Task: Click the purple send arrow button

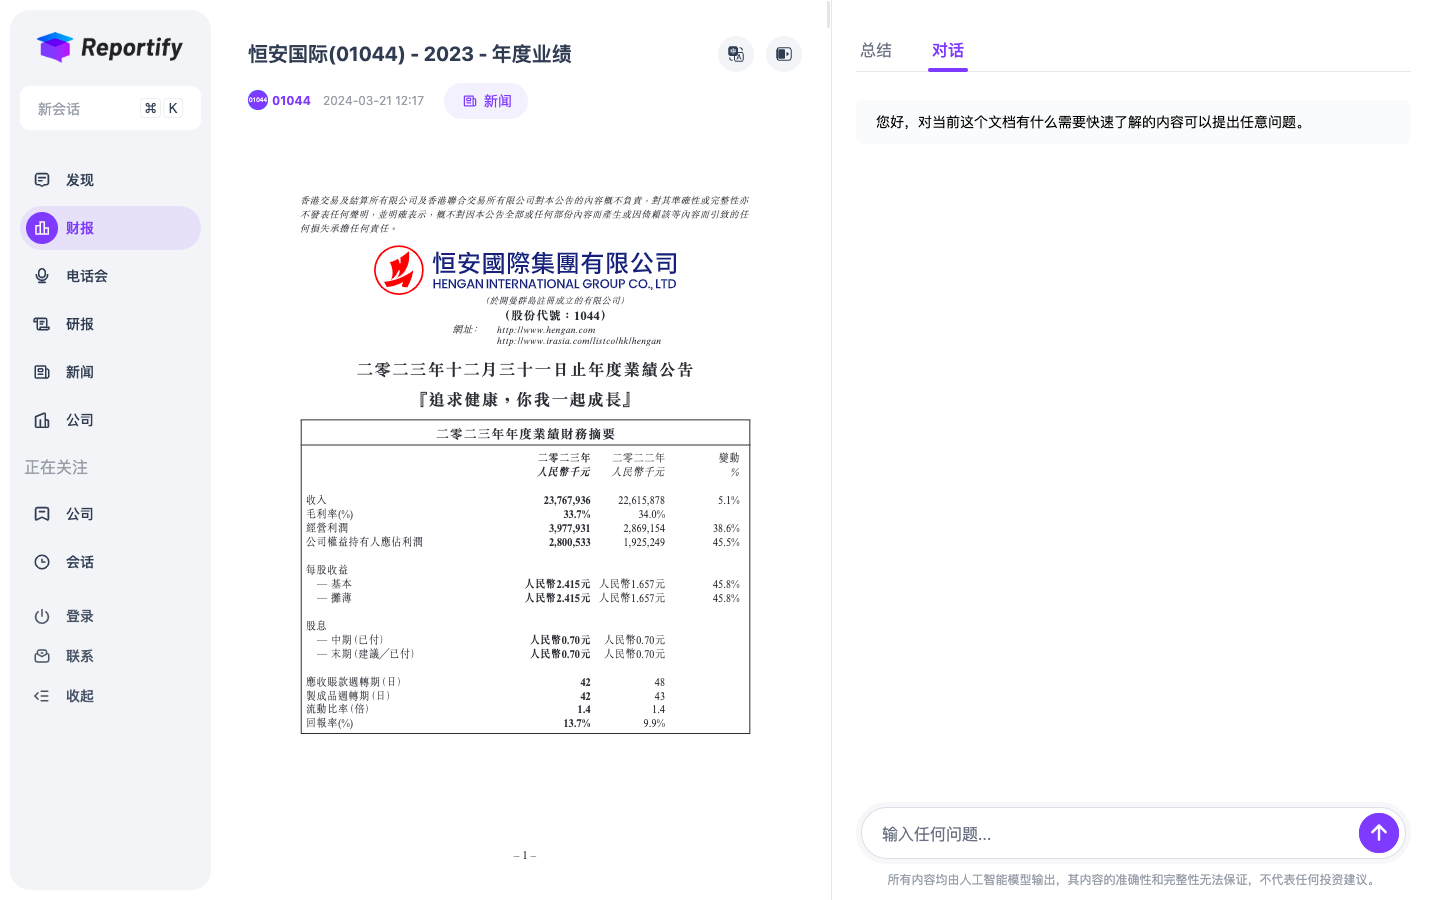Action: tap(1379, 832)
